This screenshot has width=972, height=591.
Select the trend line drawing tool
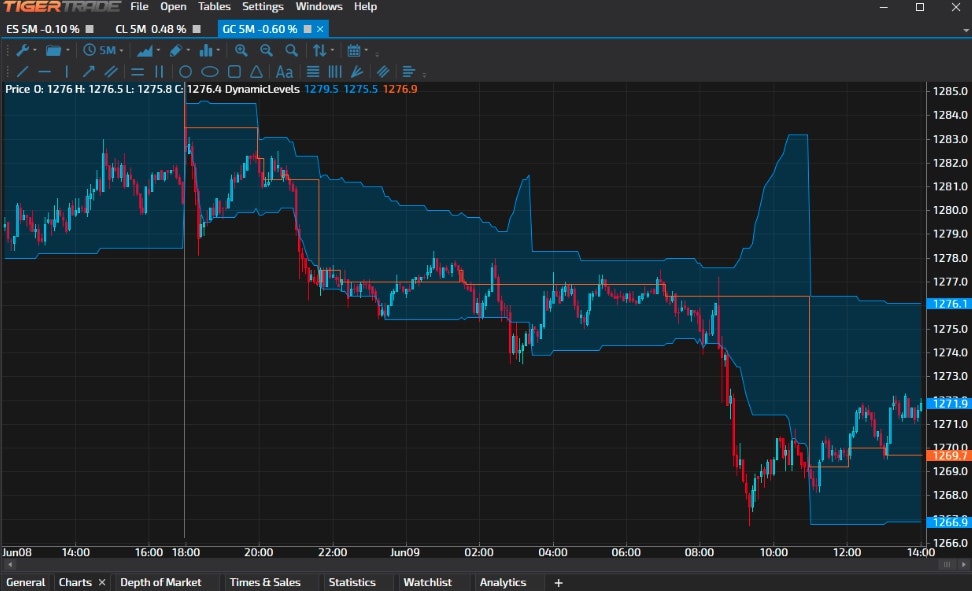pos(20,71)
